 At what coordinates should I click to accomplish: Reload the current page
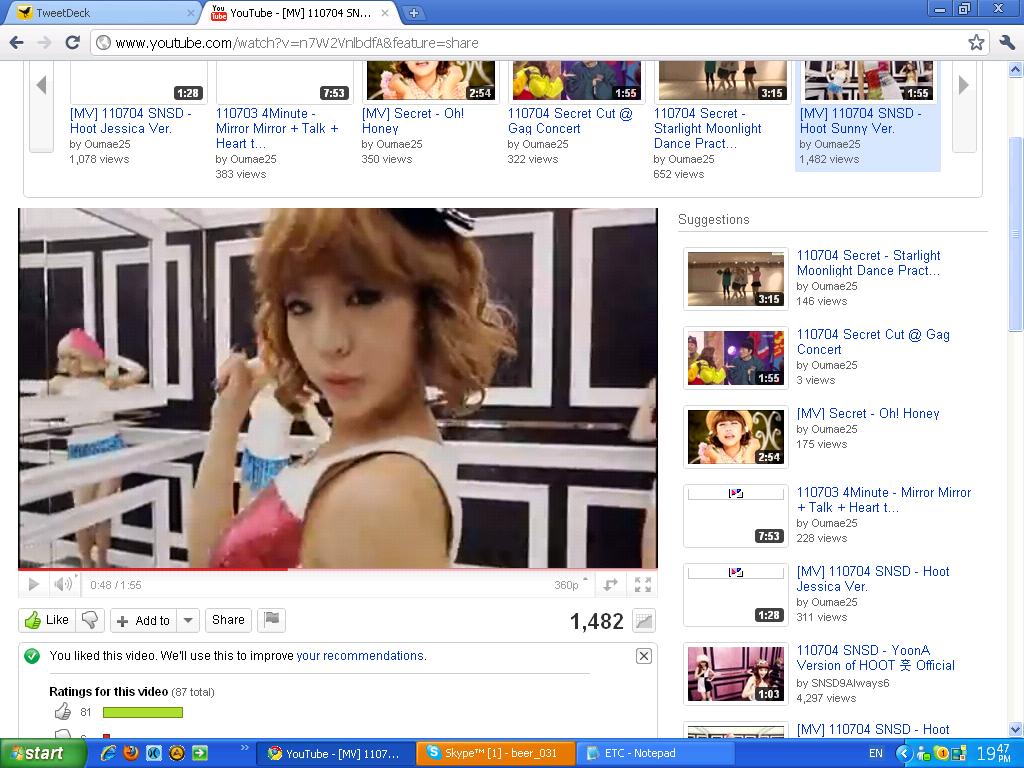(72, 43)
